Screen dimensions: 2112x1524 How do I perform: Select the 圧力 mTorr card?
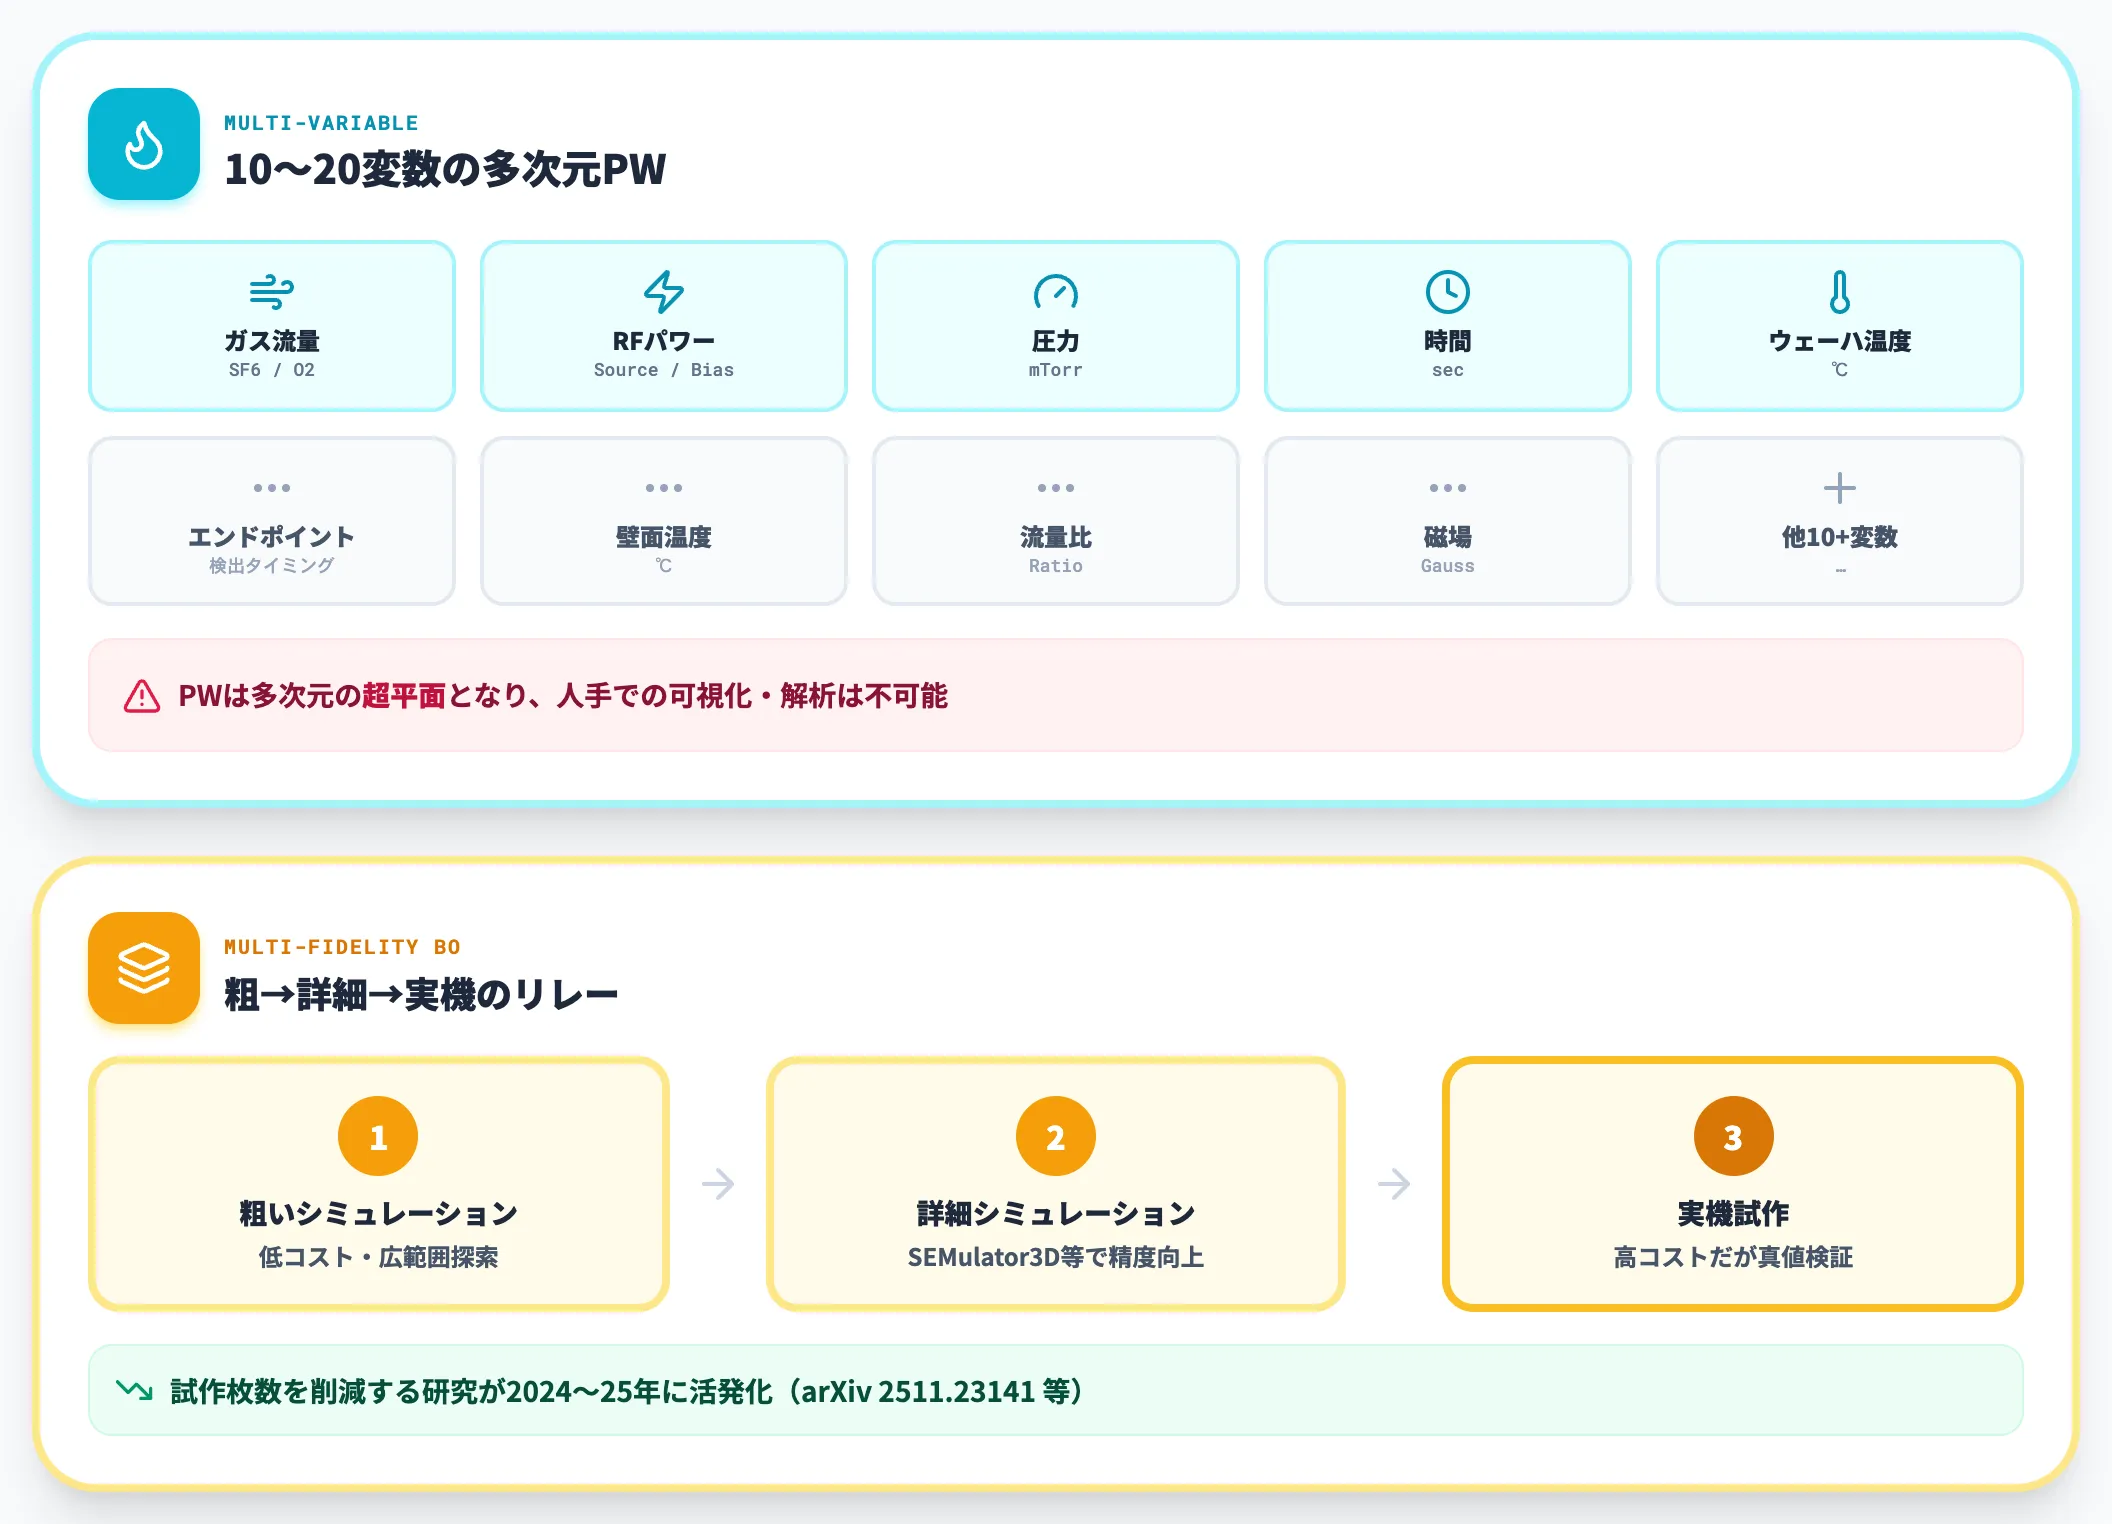click(1056, 326)
